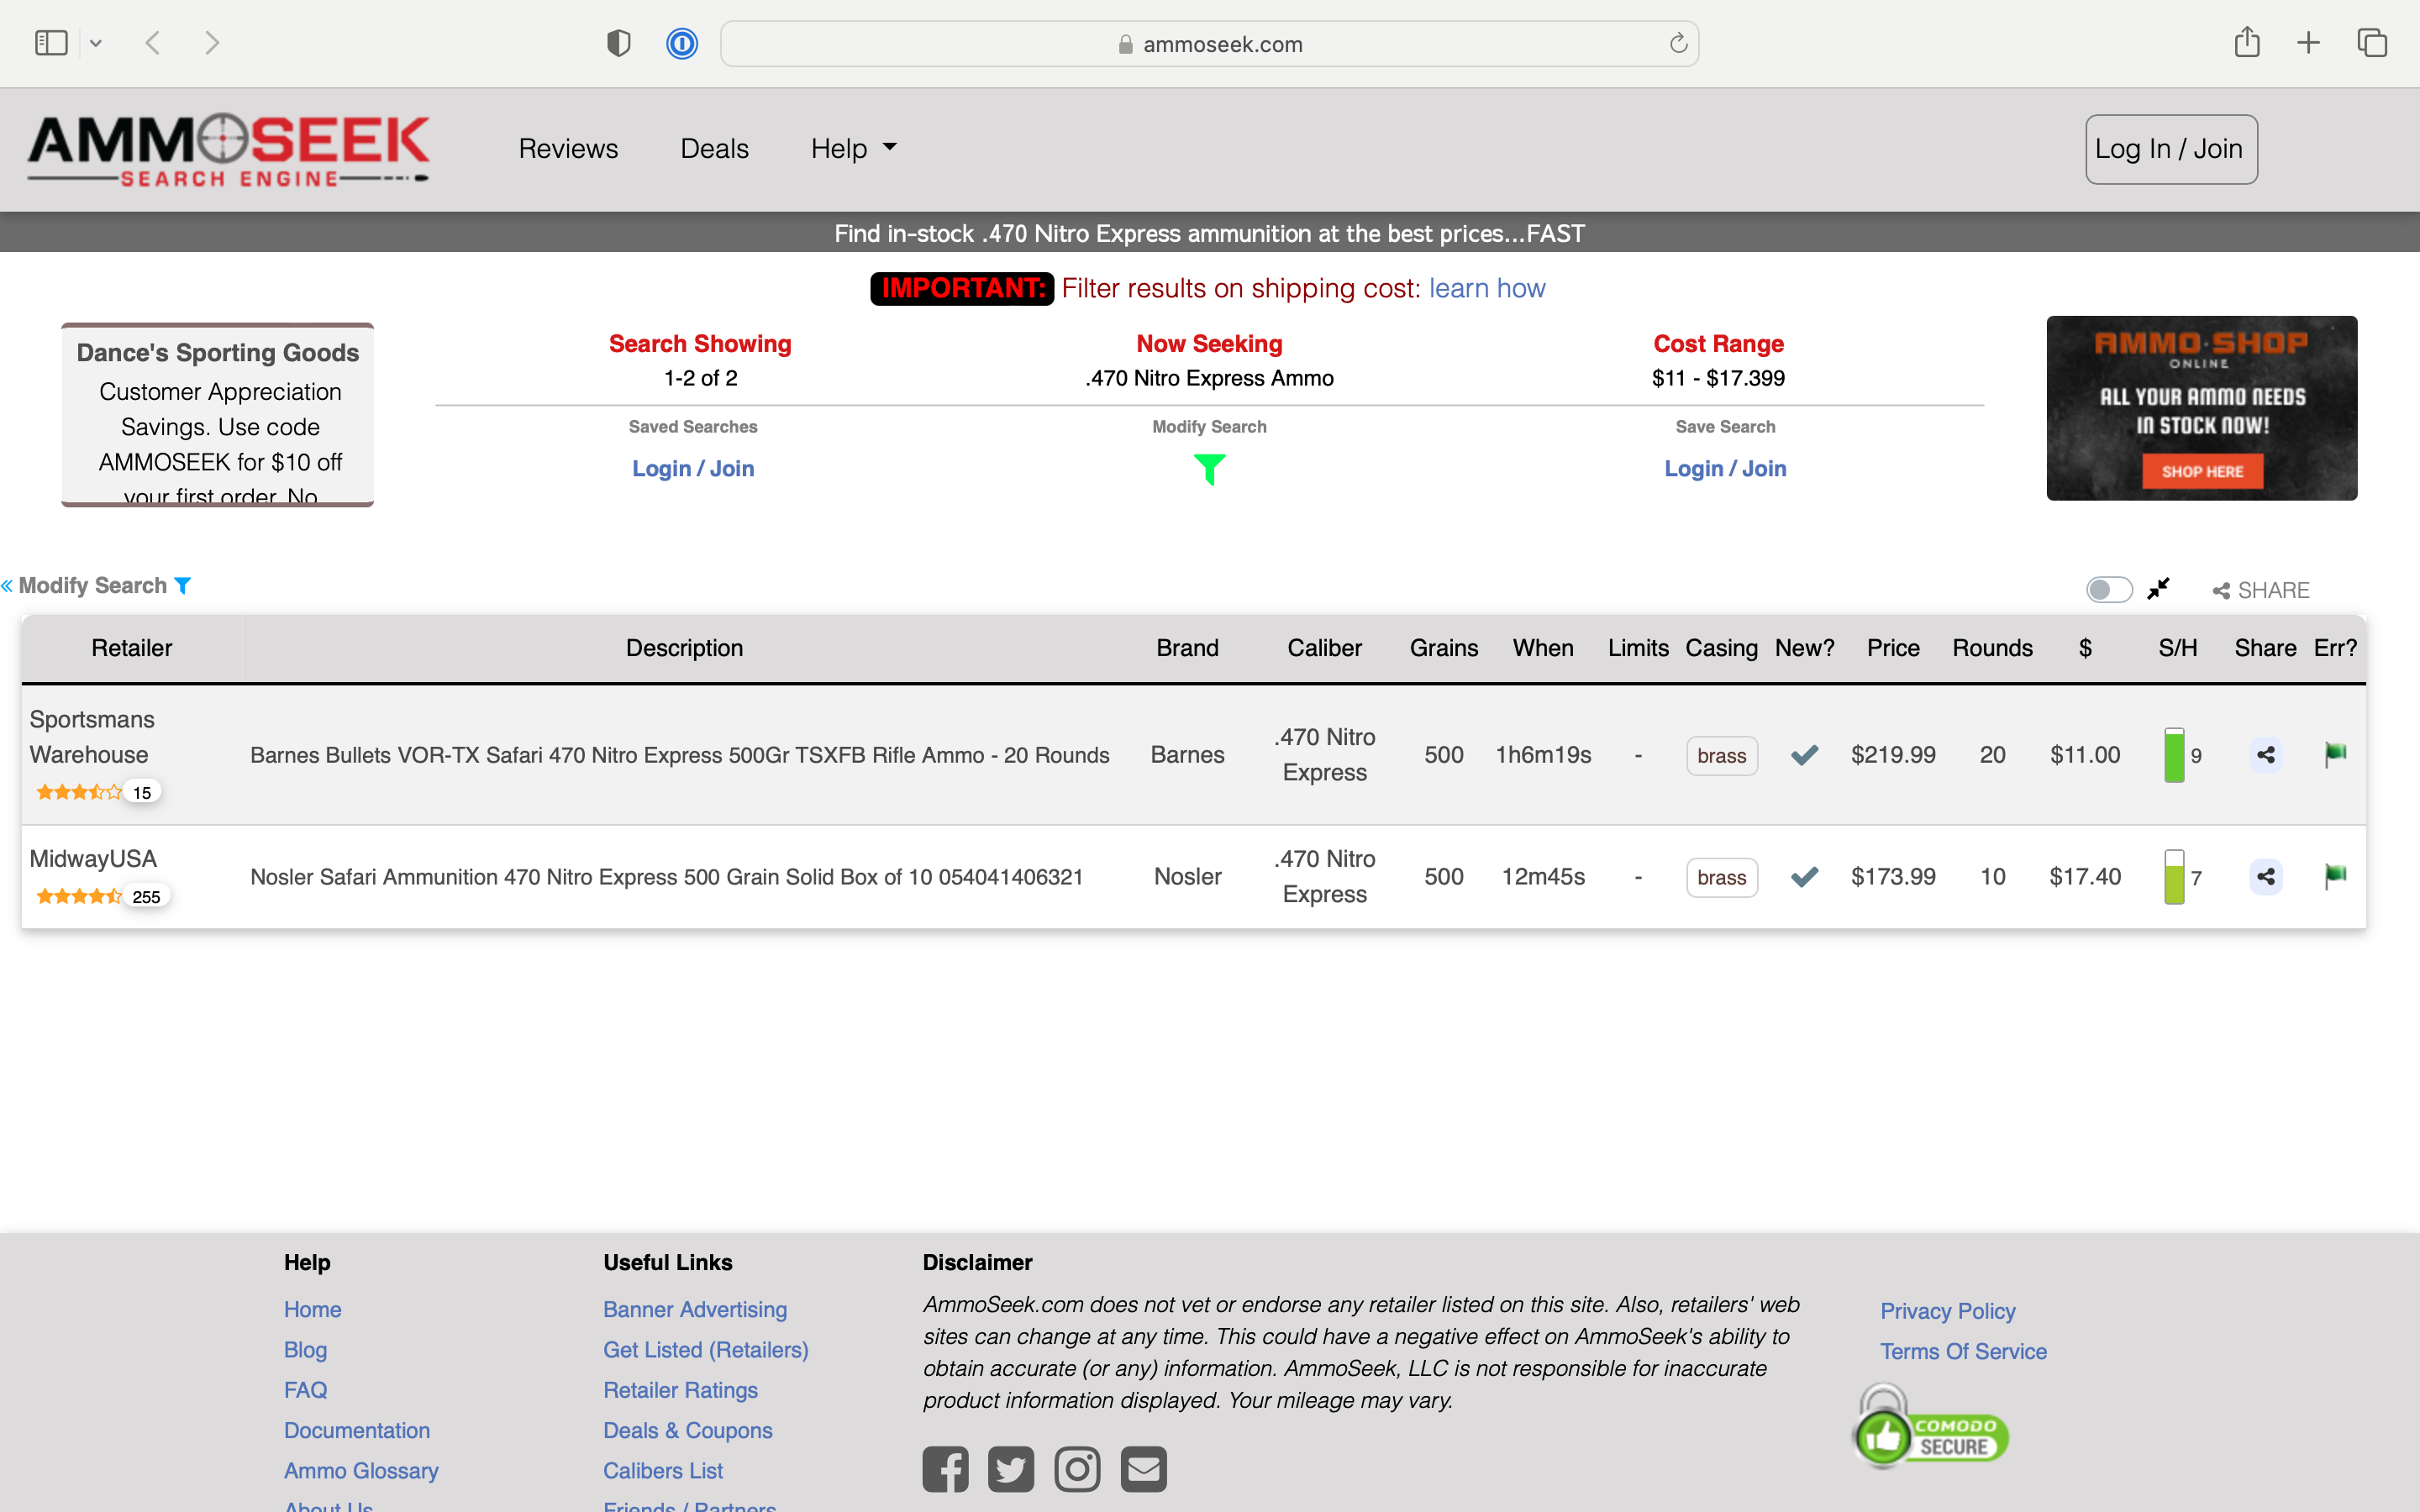Screen dimensions: 2420x1512
Task: Toggle the switch beside the compress icon
Action: click(2109, 589)
